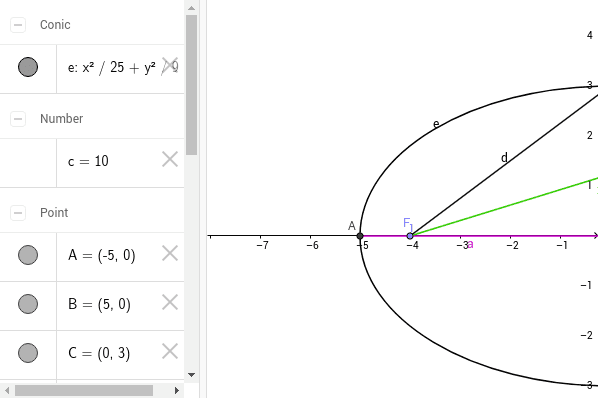The width and height of the screenshot is (600, 400).
Task: Select the ellipse equation e entry
Action: [121, 69]
